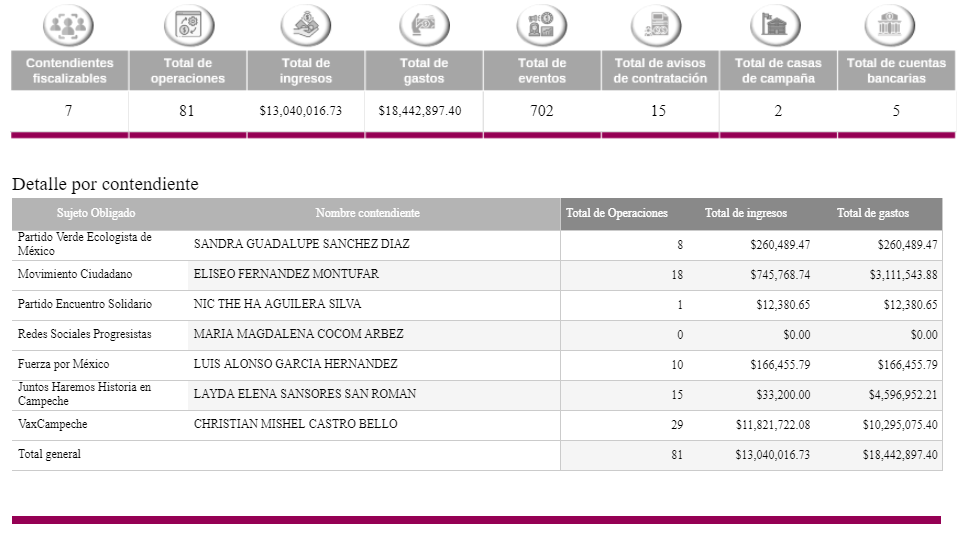Viewport: 966px width, 540px height.
Task: Click MARIA MAGDALENA COCOM ARBEZ name
Action: pyautogui.click(x=299, y=334)
